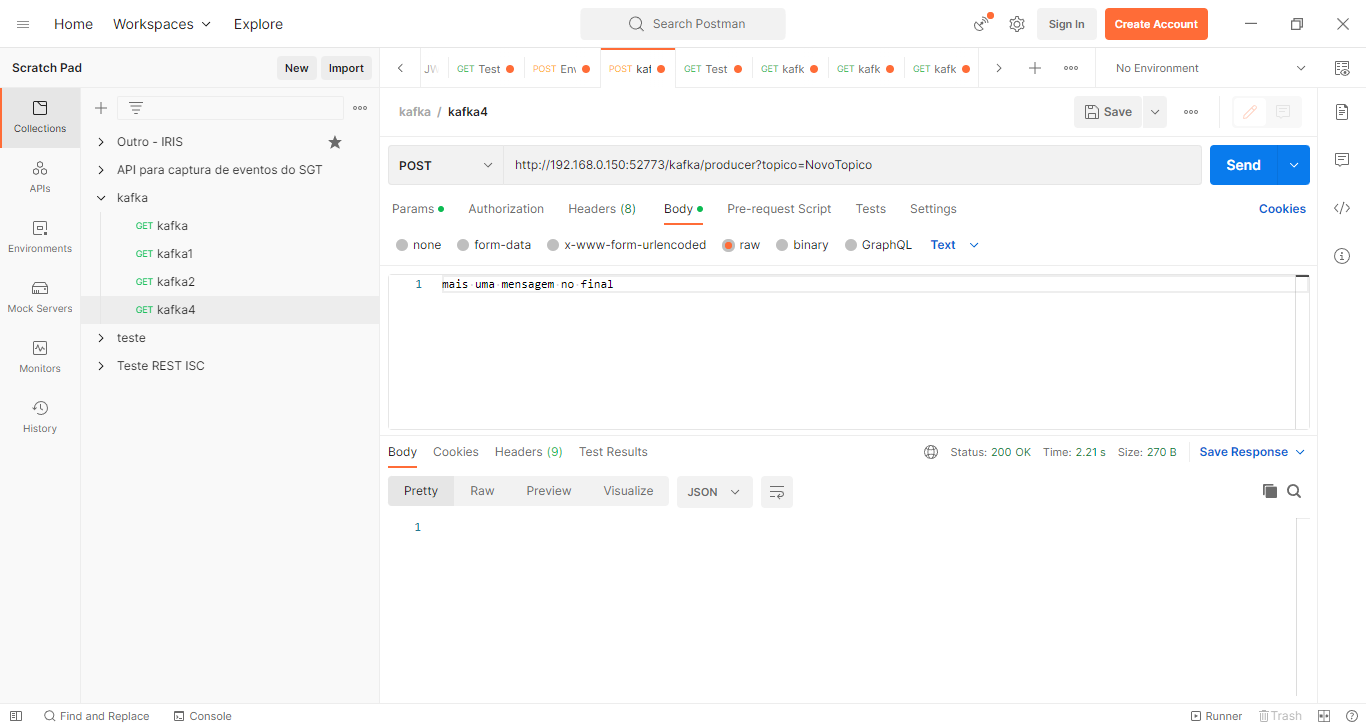Viewport: 1366px width, 728px height.
Task: Click the Cookies link
Action: [x=1282, y=209]
